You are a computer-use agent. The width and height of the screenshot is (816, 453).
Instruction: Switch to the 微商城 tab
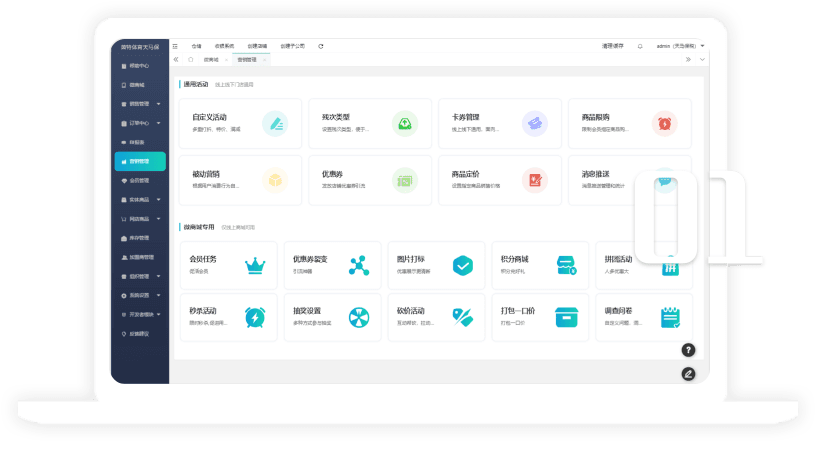(x=211, y=59)
